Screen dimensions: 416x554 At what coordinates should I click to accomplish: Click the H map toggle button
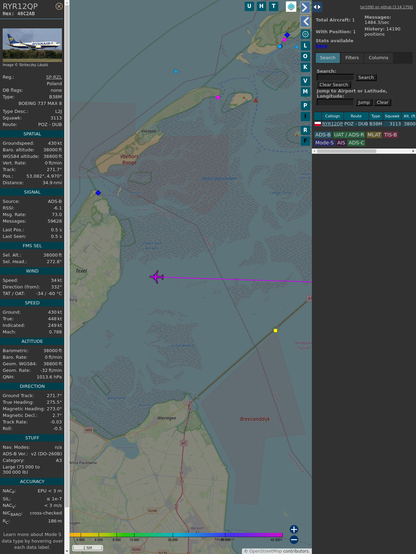[x=262, y=6]
